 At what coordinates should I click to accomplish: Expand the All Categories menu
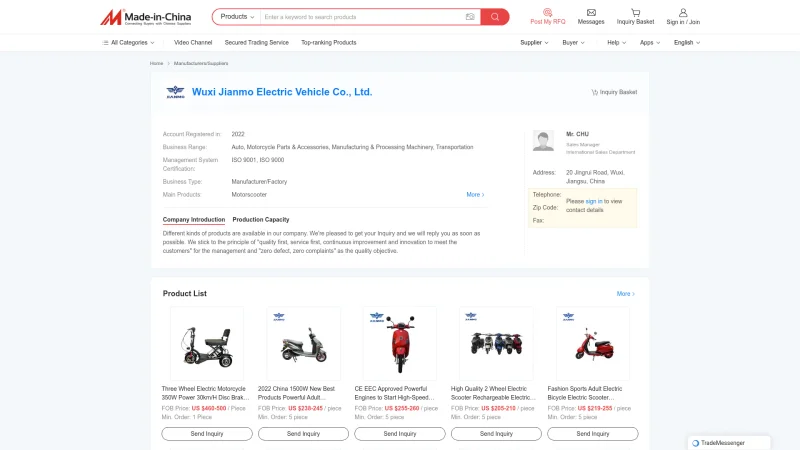[128, 43]
